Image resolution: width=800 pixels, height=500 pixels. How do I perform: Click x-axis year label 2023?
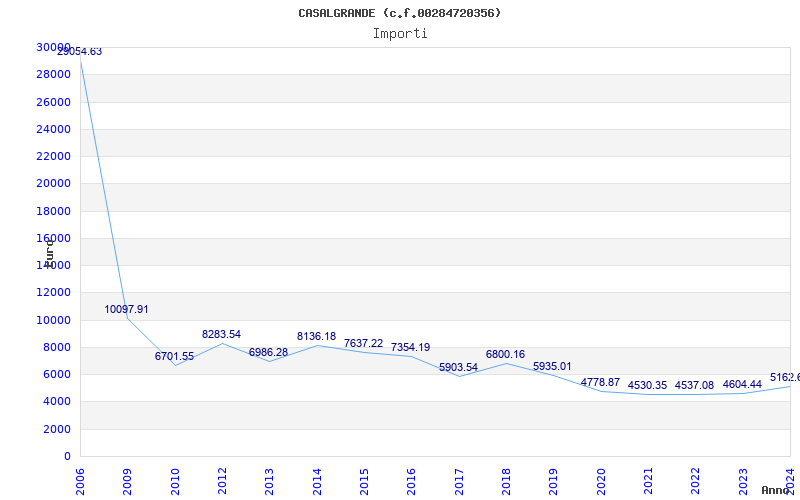coord(742,482)
